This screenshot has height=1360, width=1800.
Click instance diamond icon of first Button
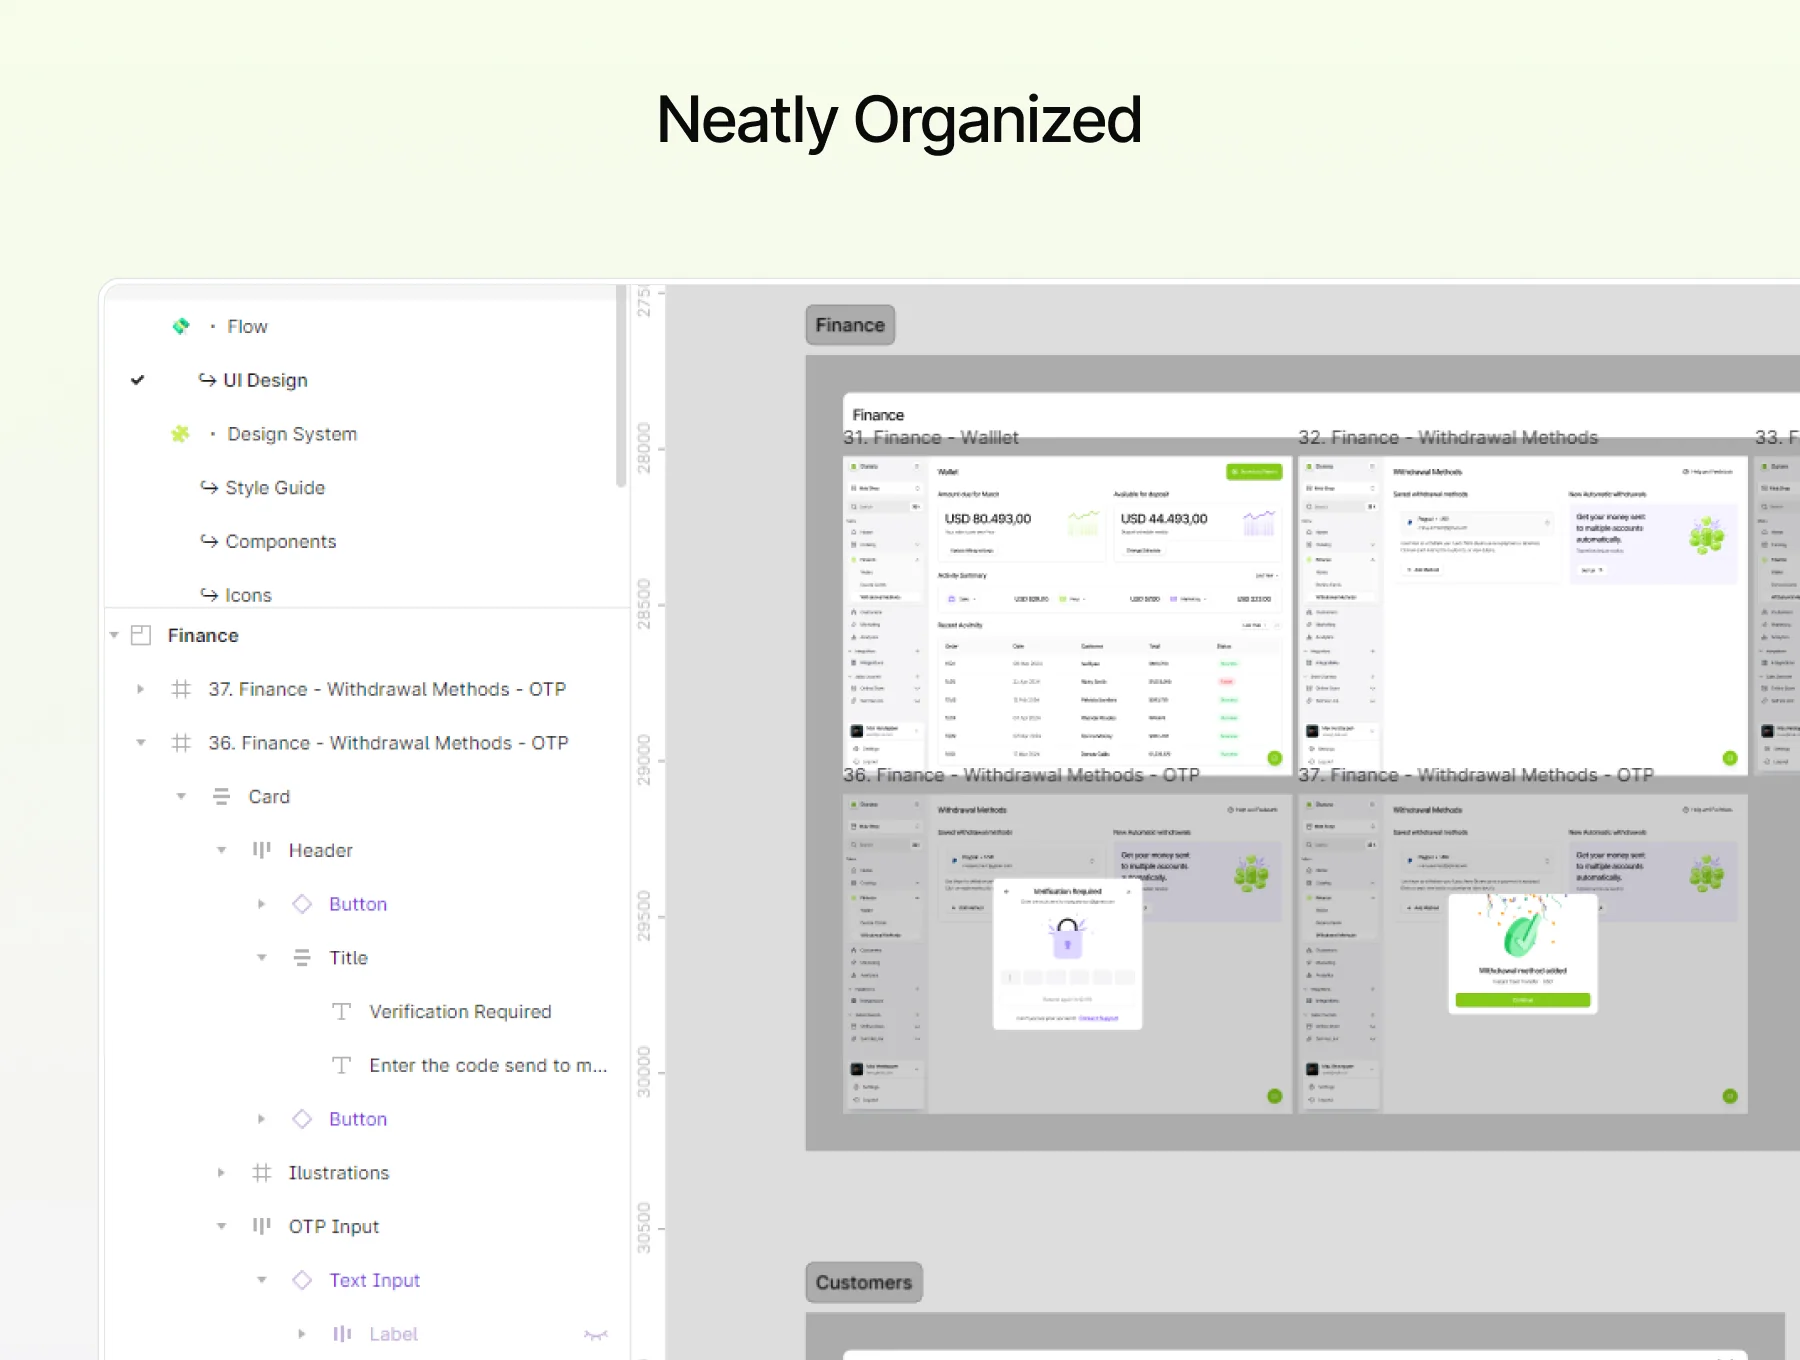coord(302,904)
